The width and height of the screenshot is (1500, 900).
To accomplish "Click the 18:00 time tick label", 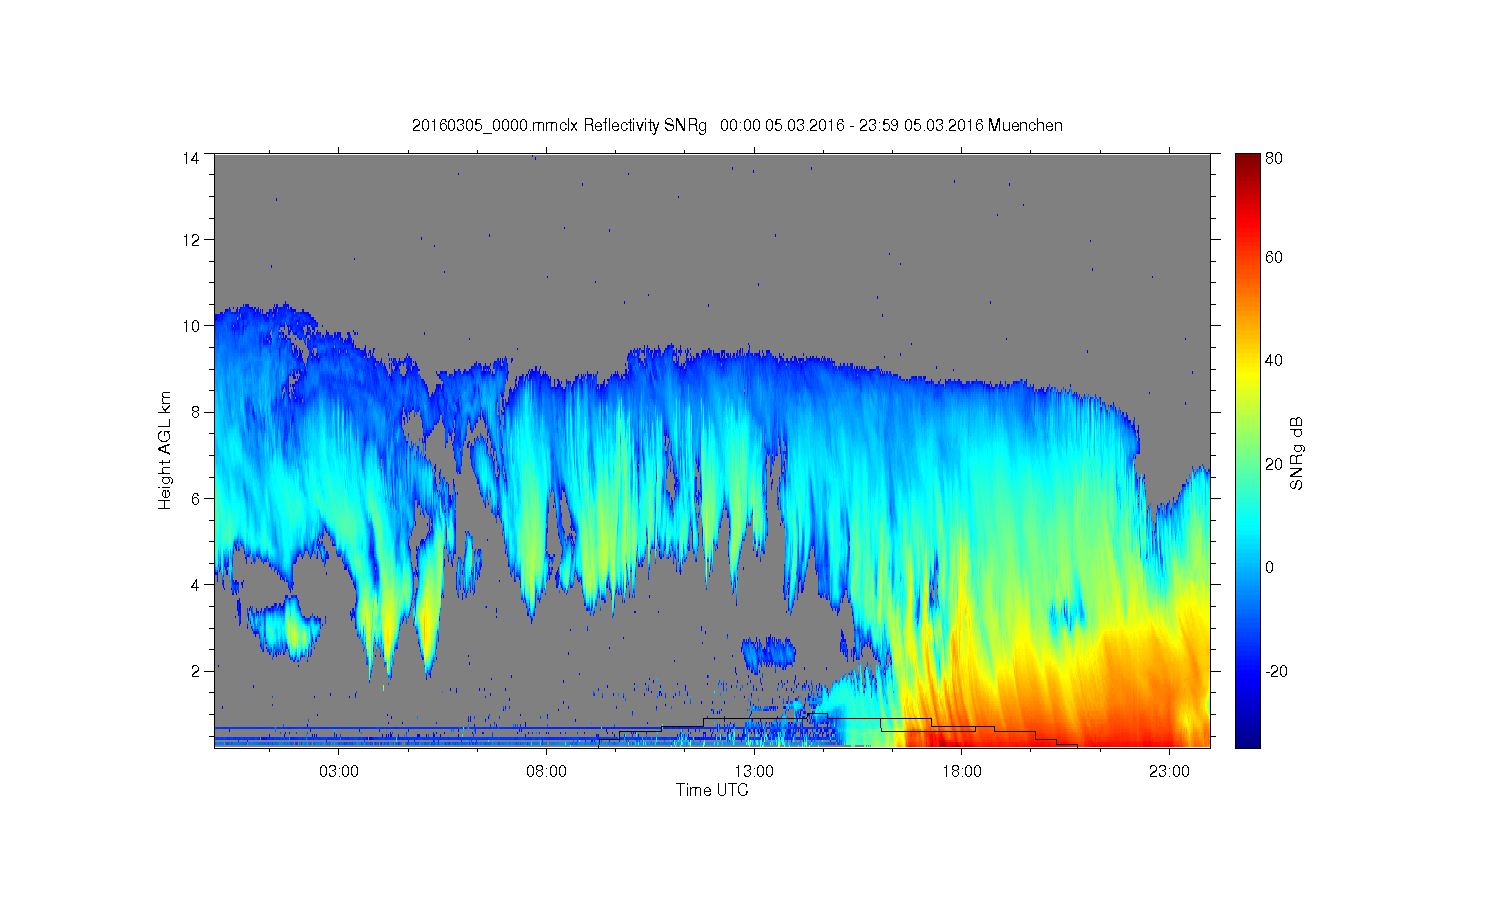I will (x=961, y=772).
